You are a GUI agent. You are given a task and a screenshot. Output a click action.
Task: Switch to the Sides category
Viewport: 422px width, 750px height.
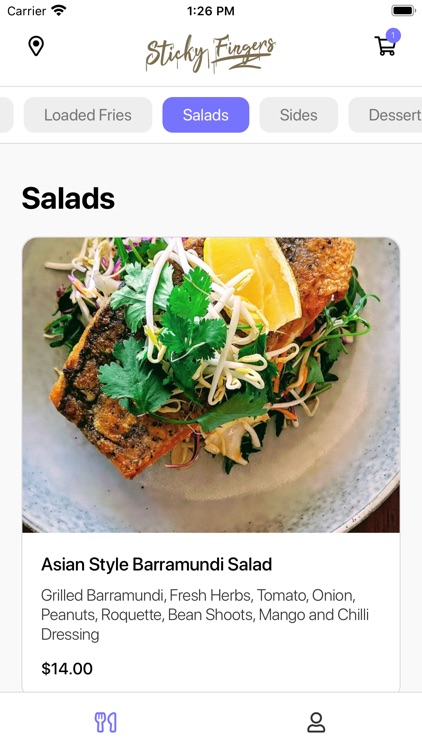coord(299,115)
